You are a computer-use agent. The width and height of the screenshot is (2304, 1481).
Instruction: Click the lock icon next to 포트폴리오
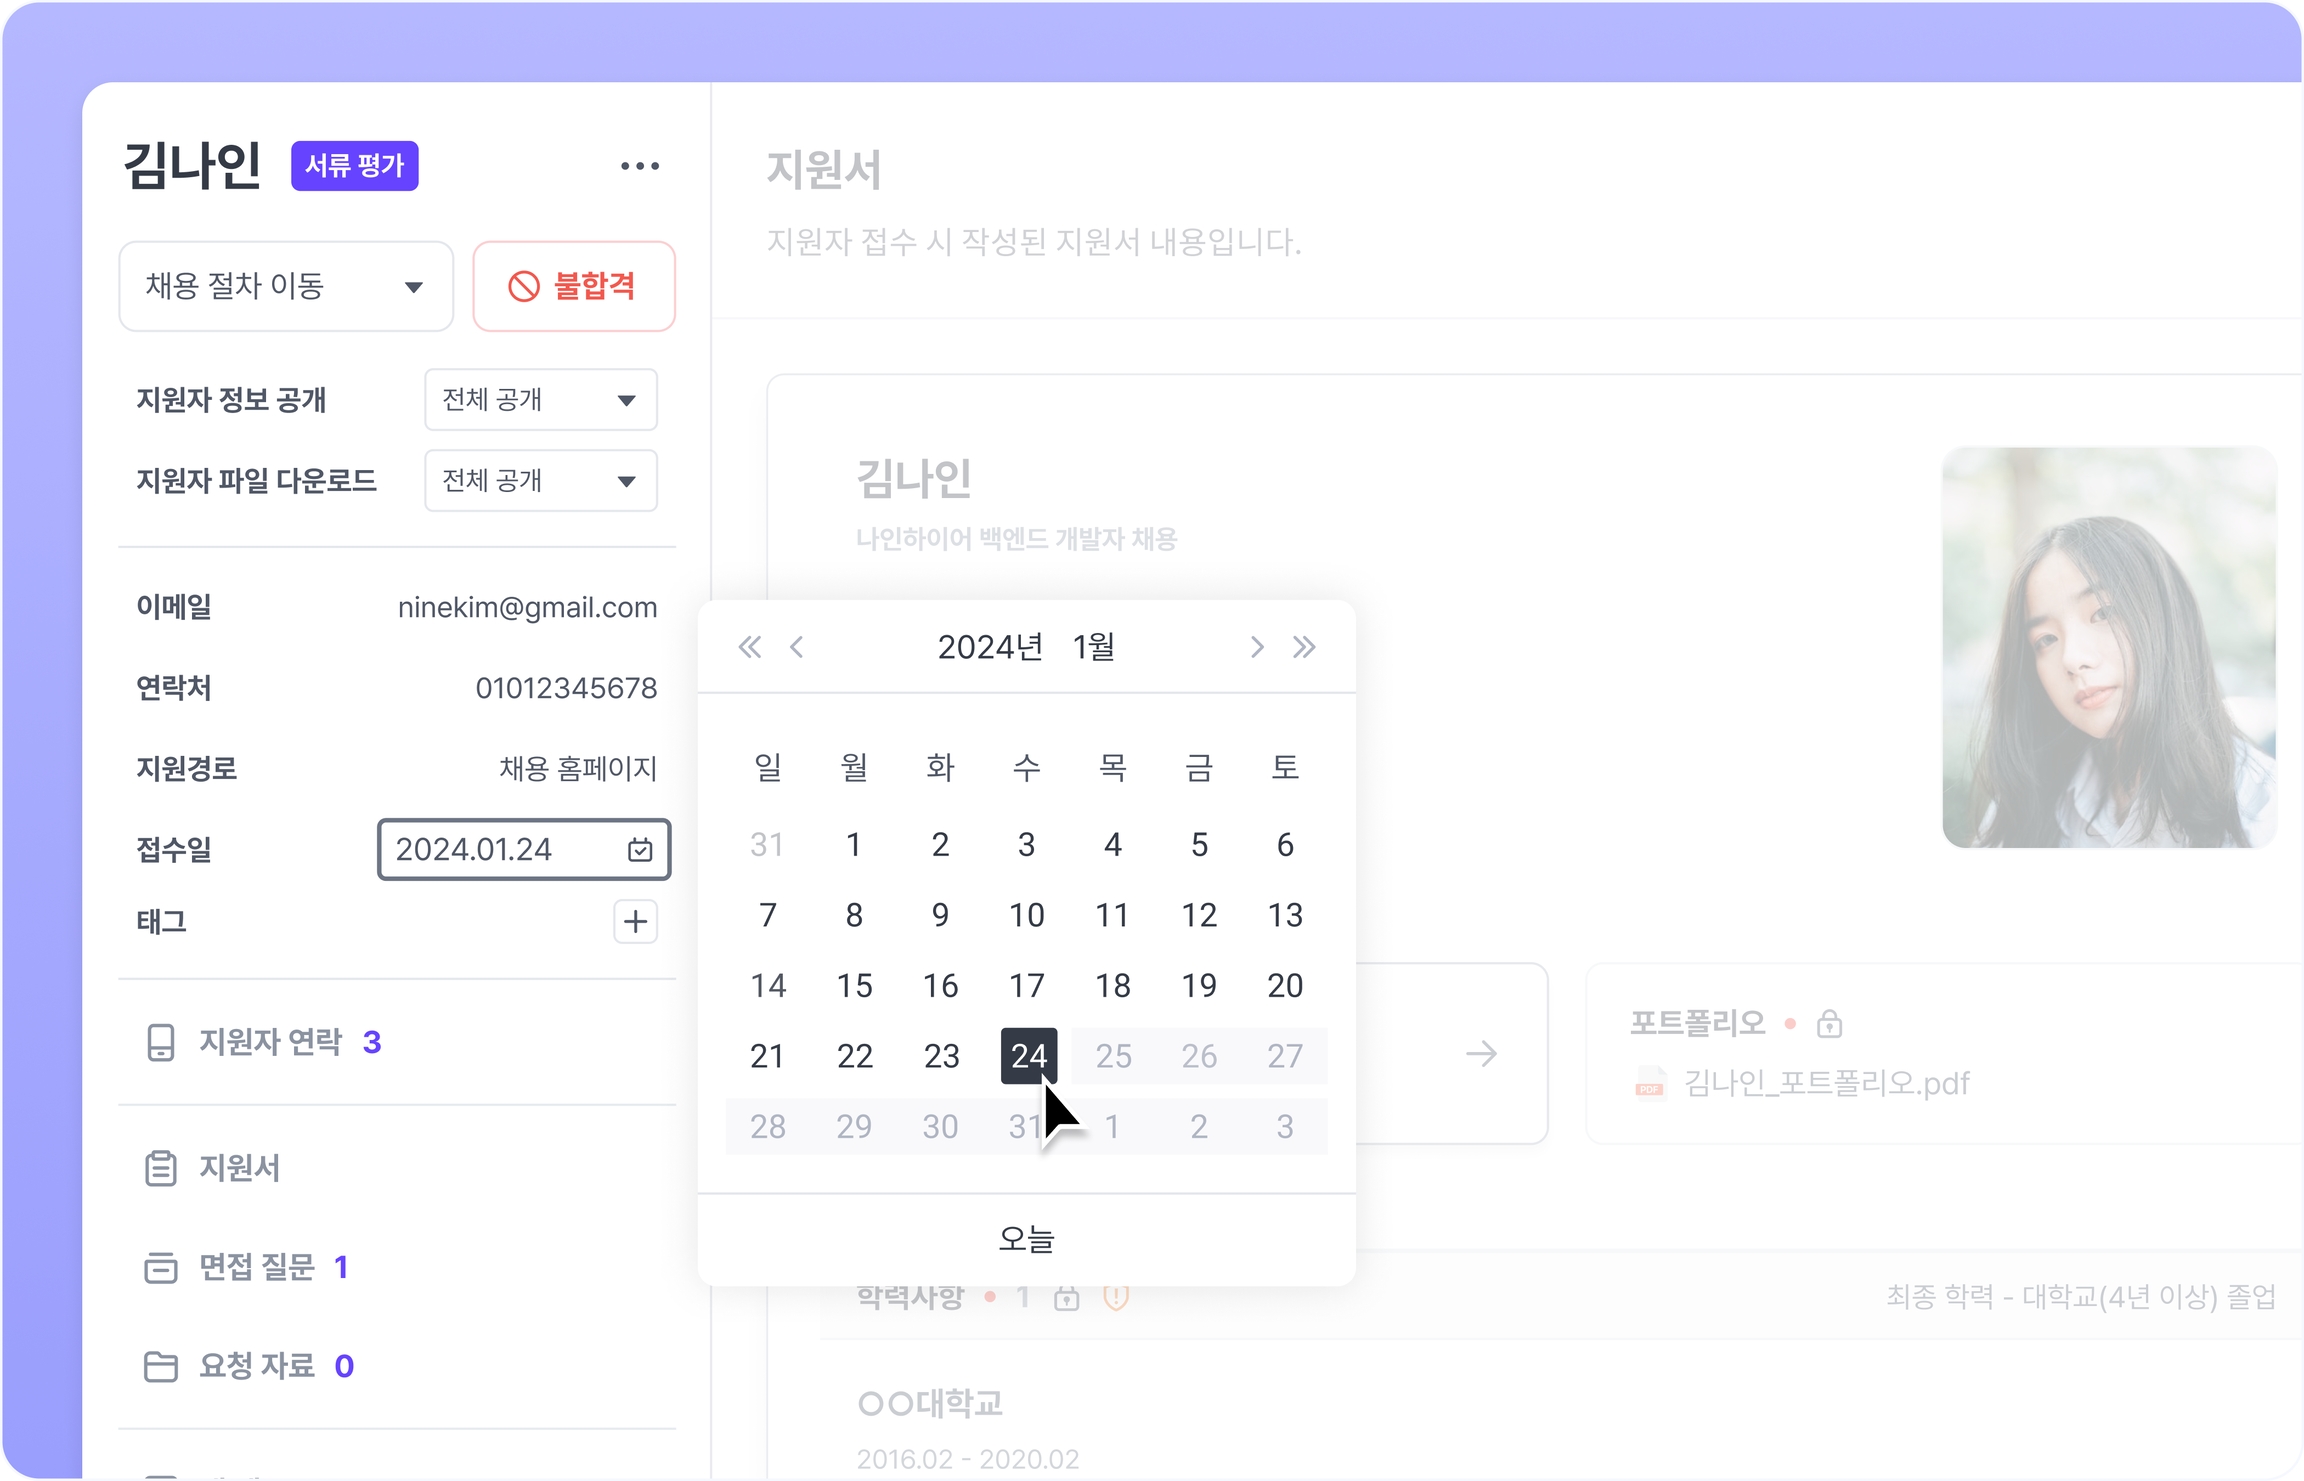(1829, 1024)
